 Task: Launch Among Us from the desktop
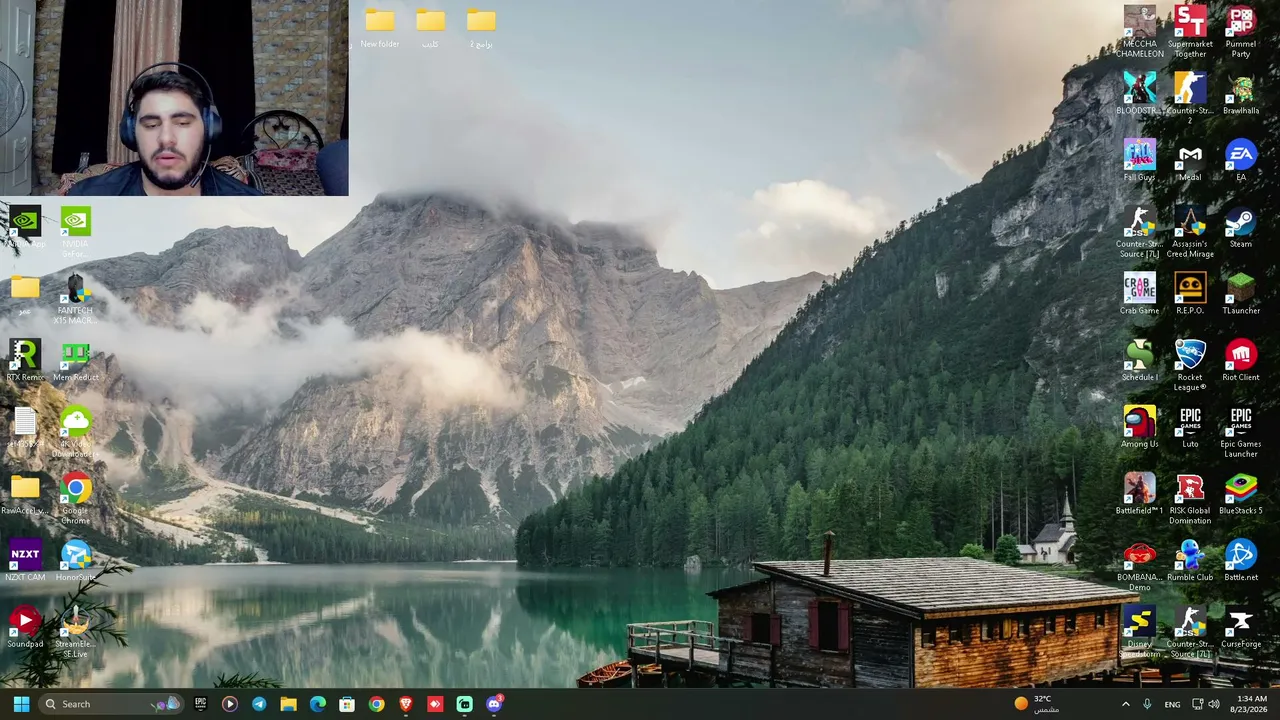(1139, 428)
